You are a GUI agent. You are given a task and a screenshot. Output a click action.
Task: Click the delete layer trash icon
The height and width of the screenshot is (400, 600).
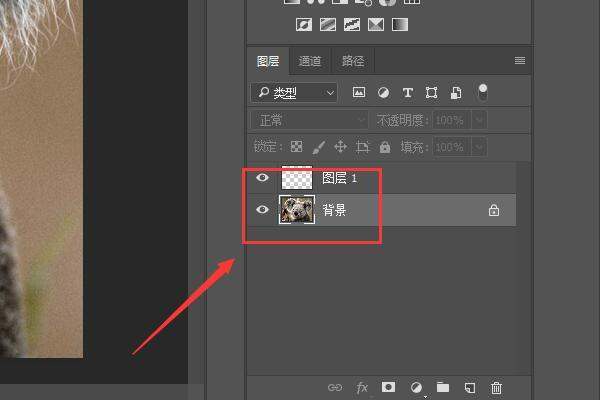497,387
